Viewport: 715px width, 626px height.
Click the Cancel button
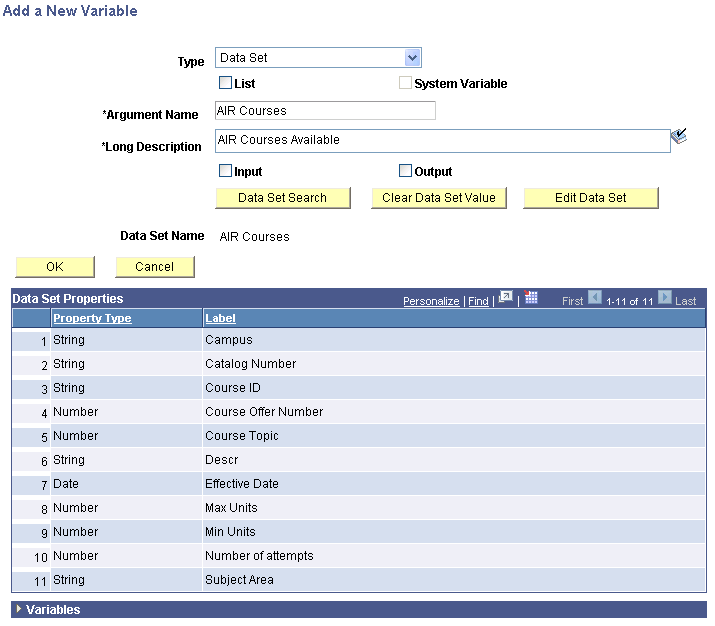(155, 267)
